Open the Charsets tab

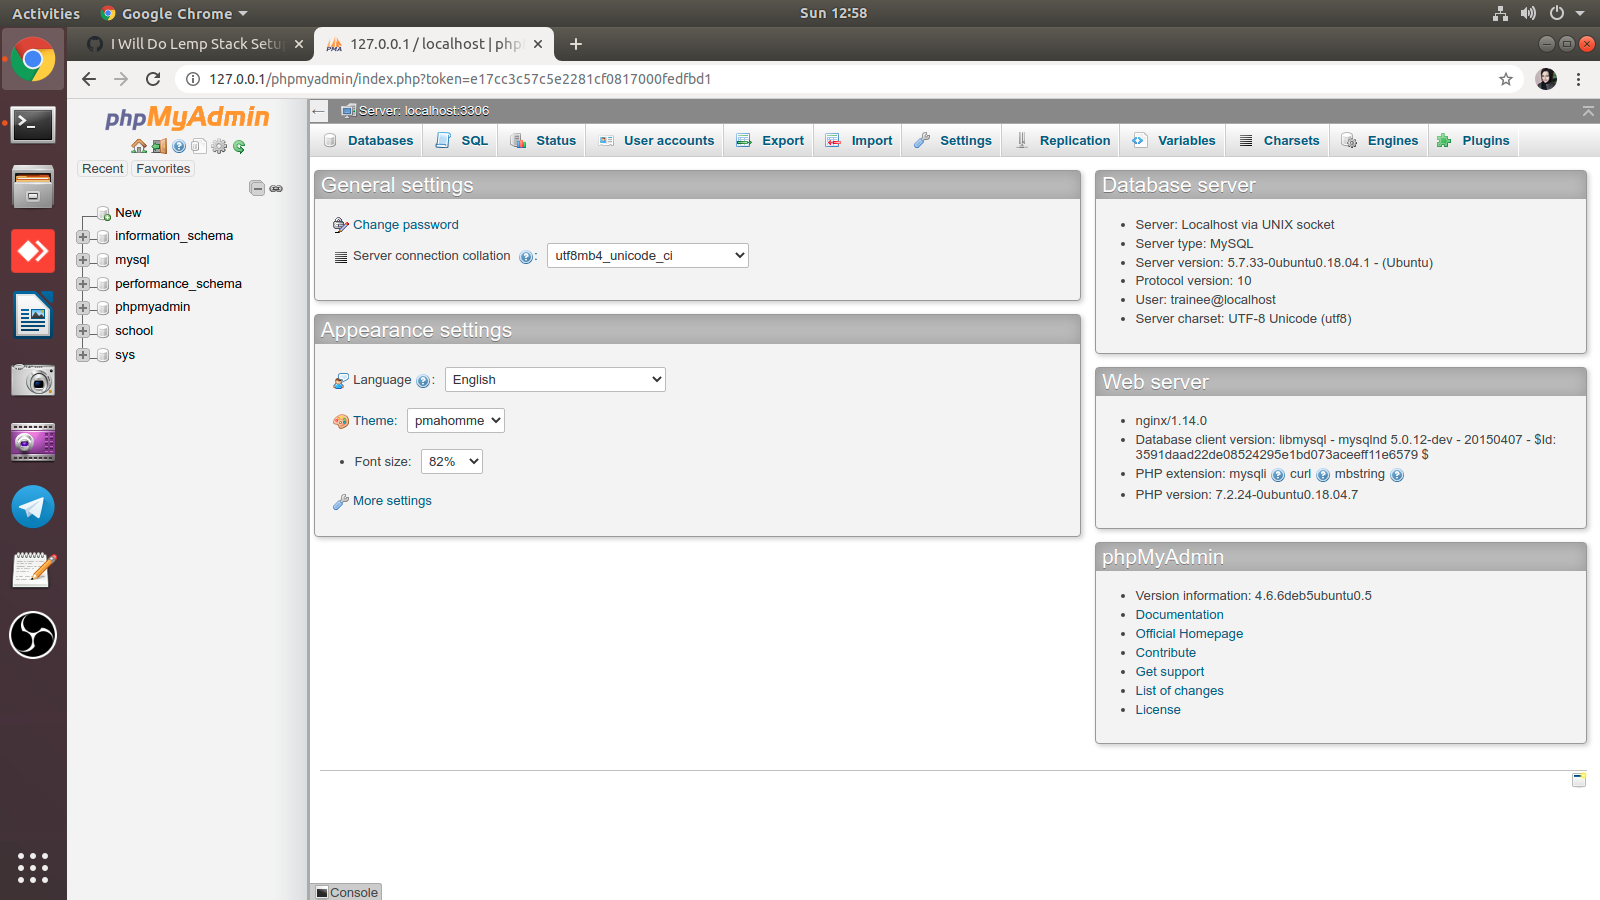1279,141
